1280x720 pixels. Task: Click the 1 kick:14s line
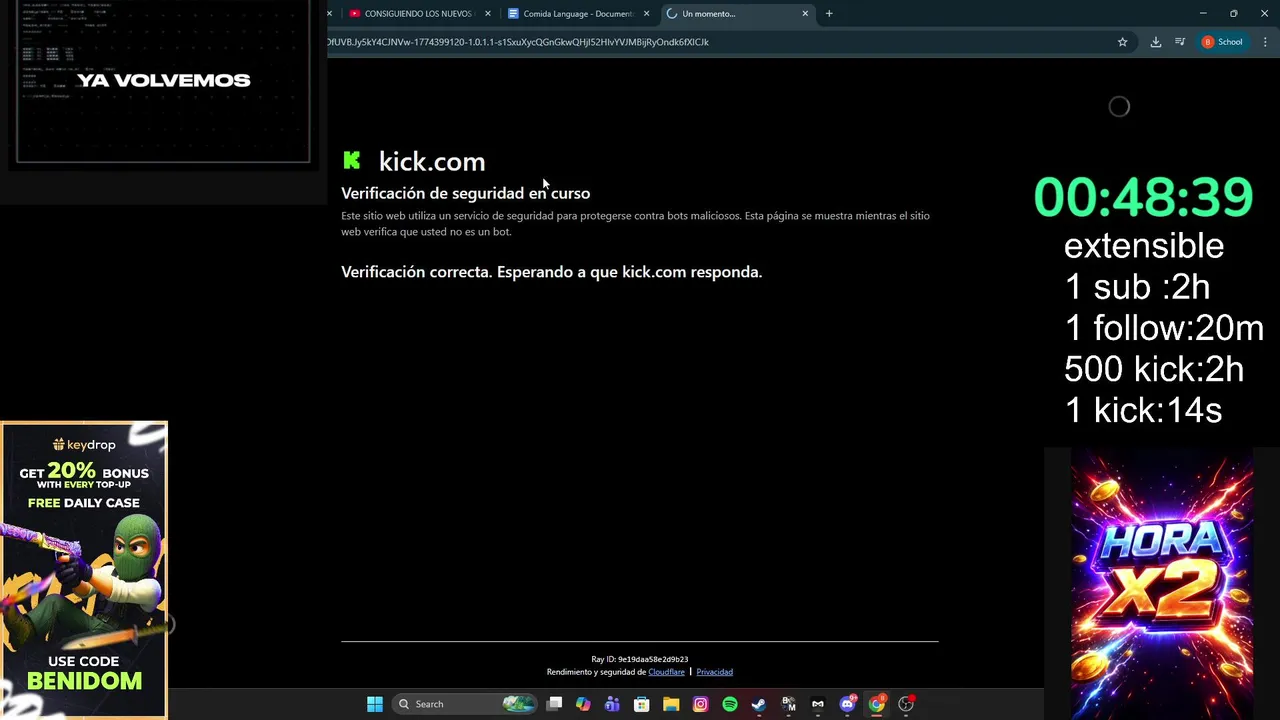[1143, 410]
